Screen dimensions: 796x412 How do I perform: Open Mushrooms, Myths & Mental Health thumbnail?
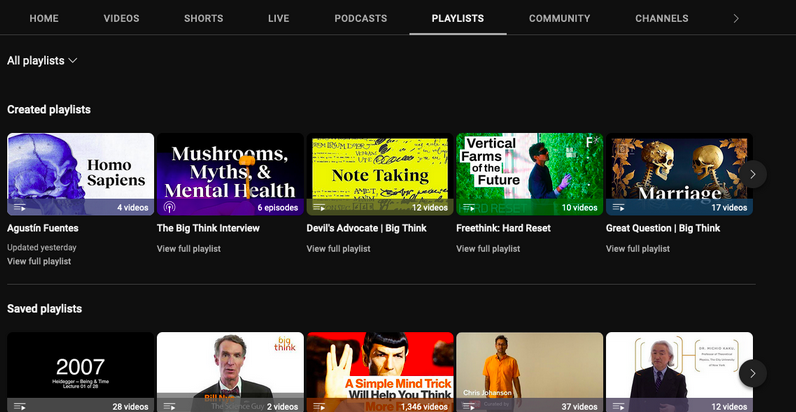tap(230, 174)
